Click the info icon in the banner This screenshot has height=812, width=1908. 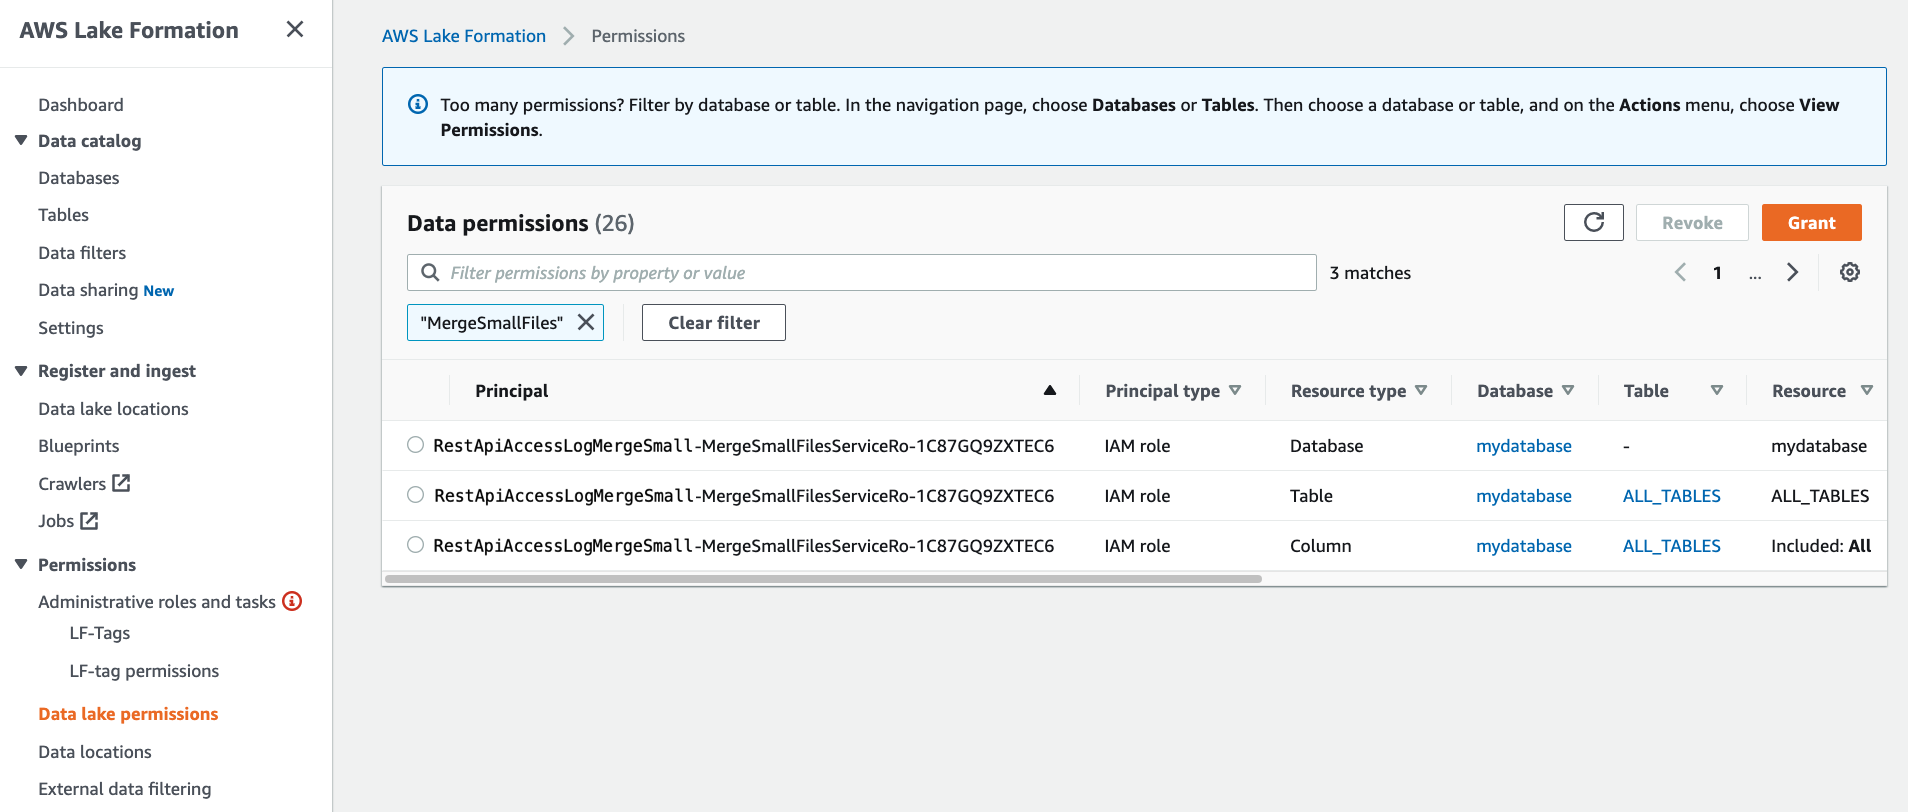tap(419, 104)
